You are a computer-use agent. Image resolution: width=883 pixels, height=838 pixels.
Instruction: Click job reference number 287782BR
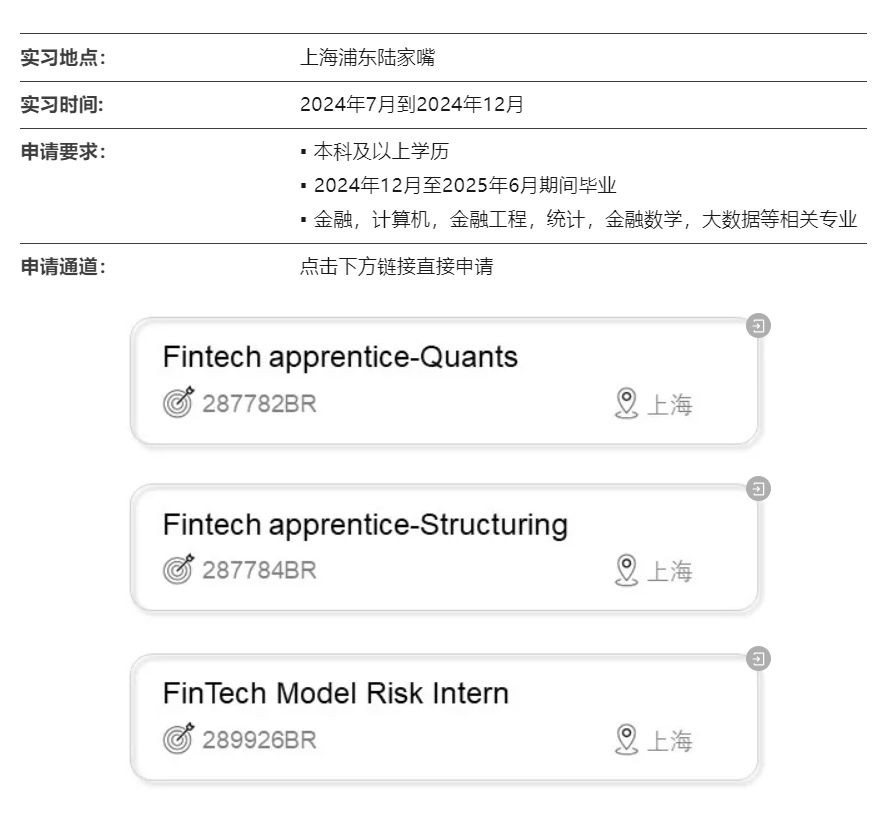pos(259,404)
